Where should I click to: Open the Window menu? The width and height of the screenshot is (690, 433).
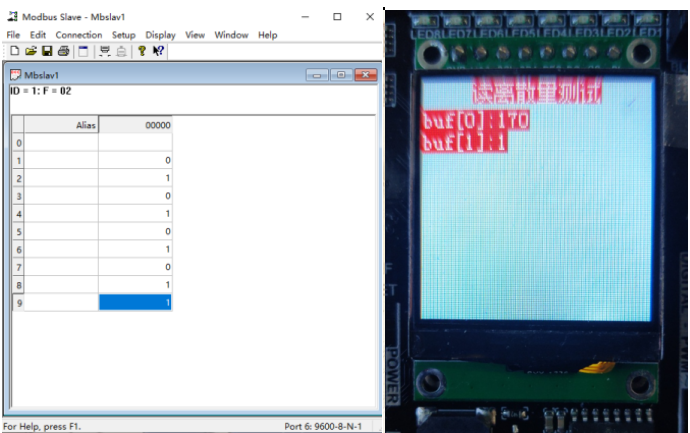pos(231,35)
